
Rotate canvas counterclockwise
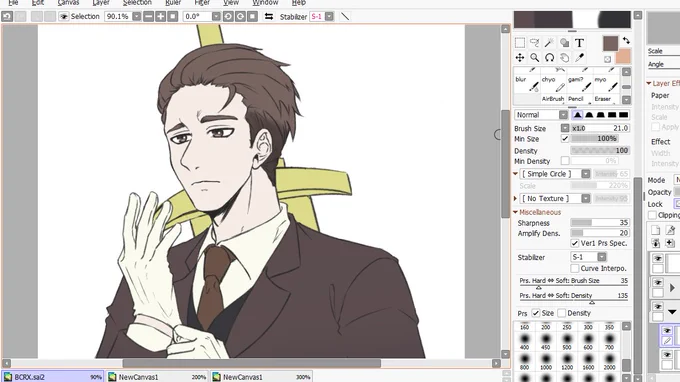(x=228, y=16)
